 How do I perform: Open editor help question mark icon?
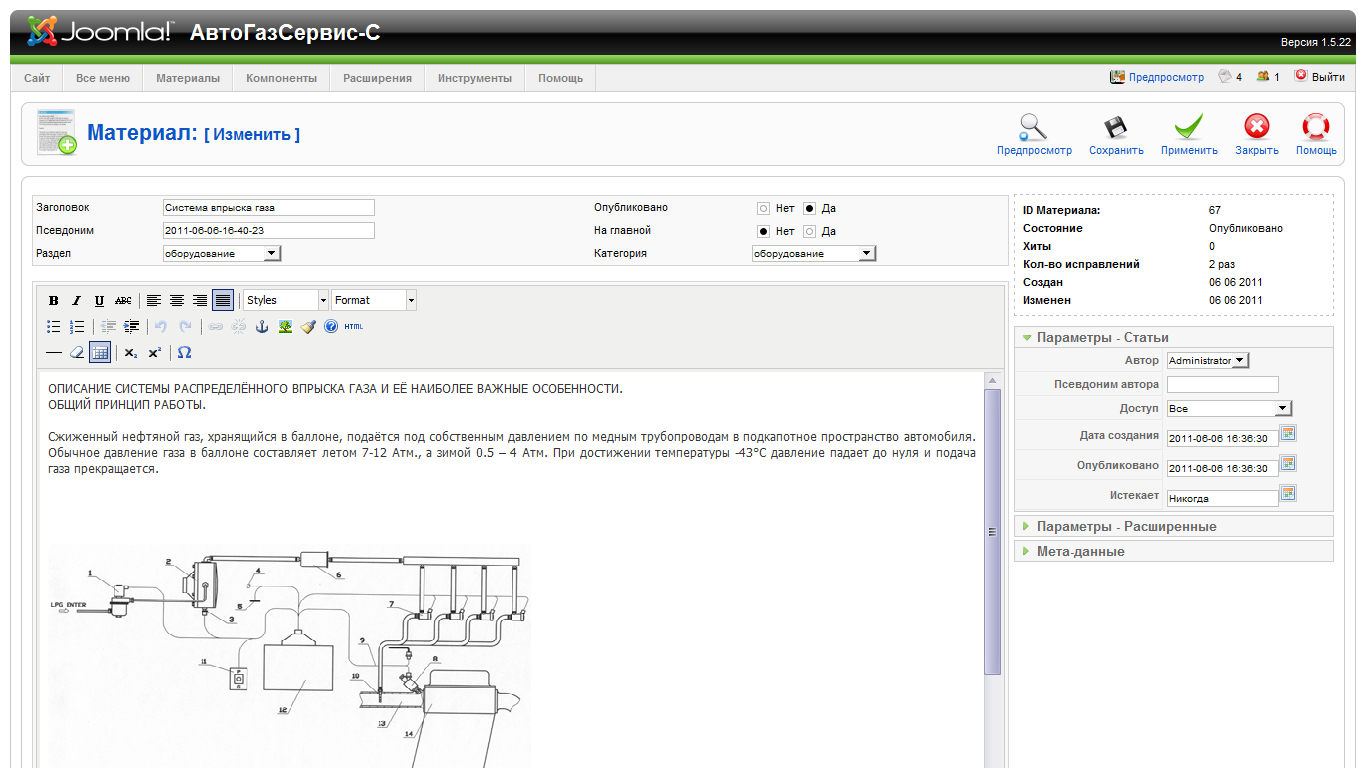331,326
